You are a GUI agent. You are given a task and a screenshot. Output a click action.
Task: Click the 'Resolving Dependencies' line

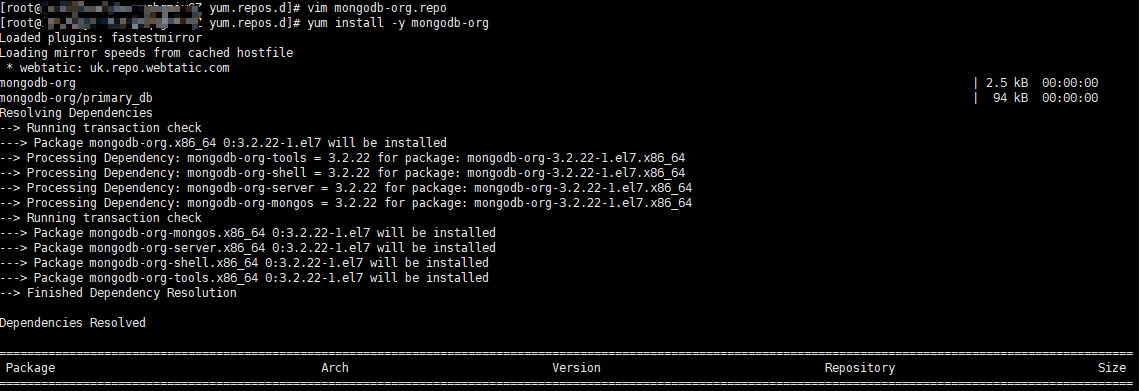coord(76,113)
